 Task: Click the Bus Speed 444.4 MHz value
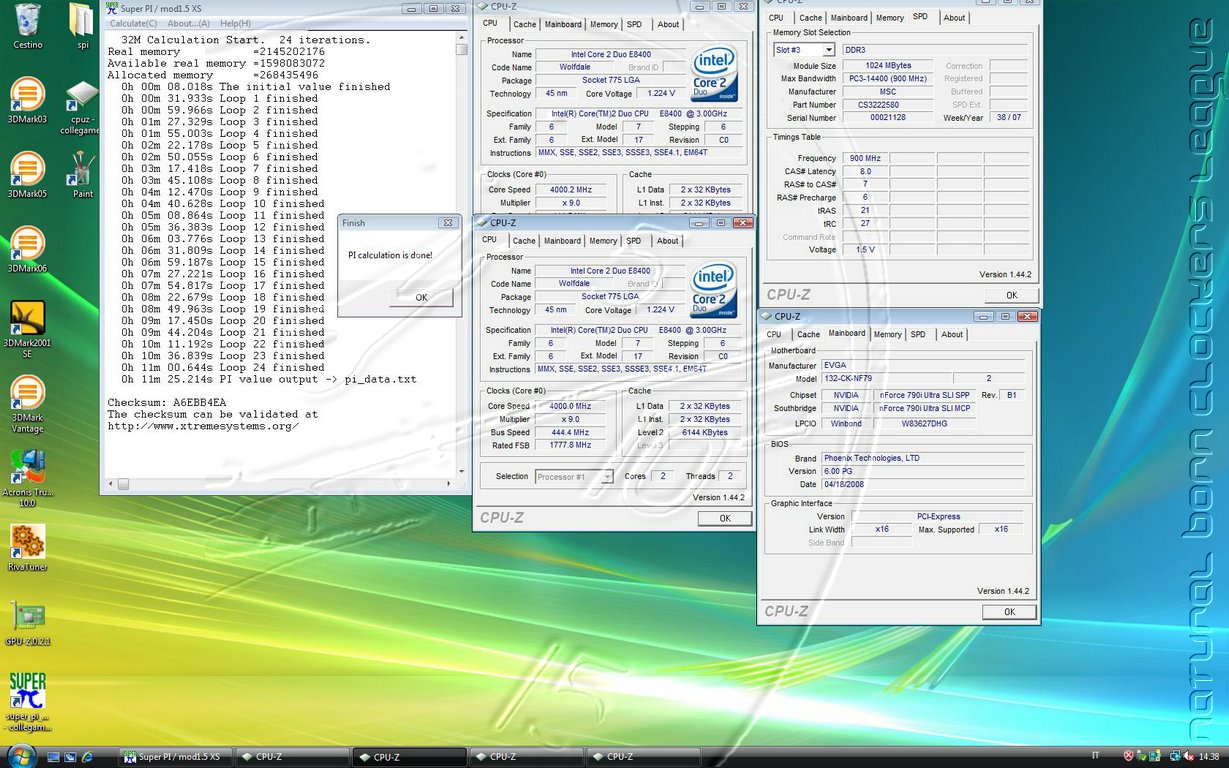tap(569, 432)
